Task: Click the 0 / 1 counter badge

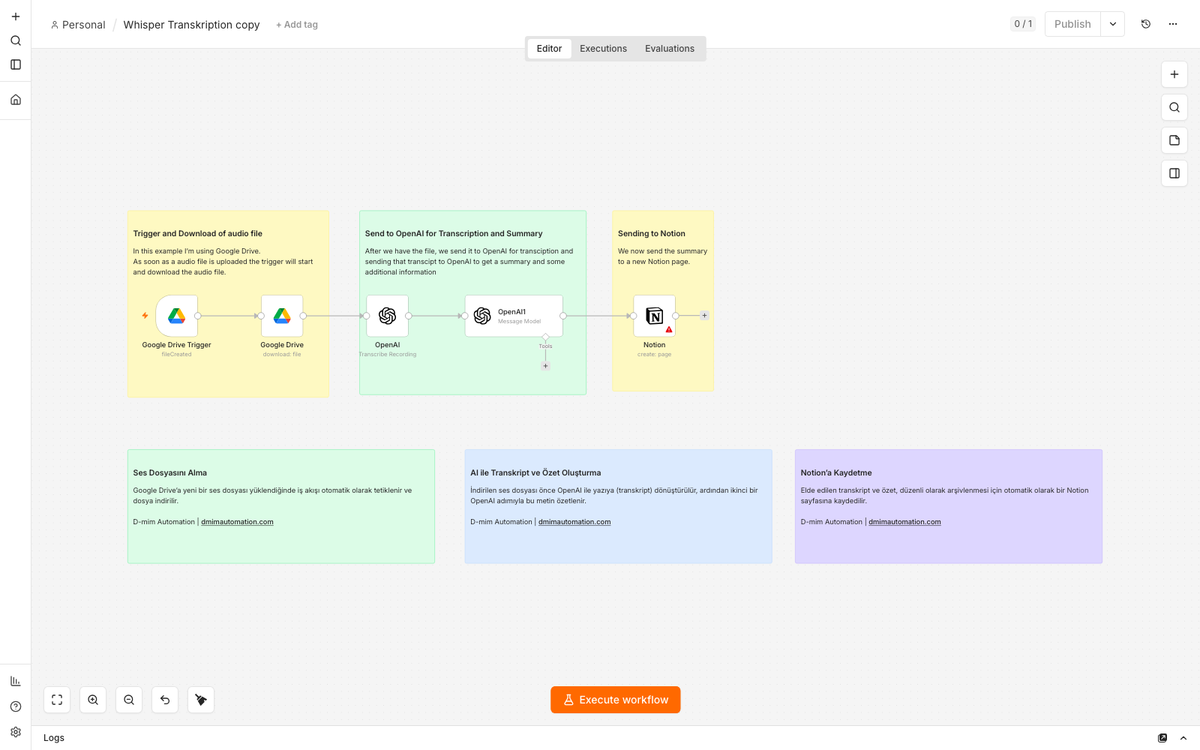Action: coord(1022,24)
